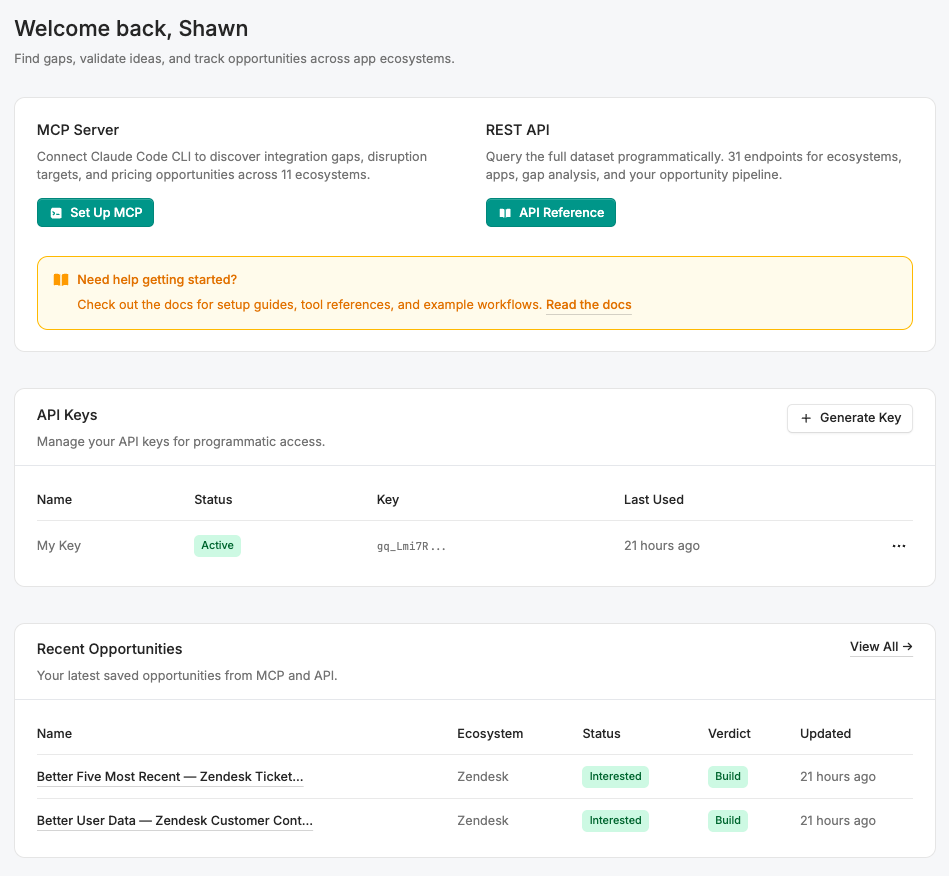
Task: Click the My Key name cell
Action: point(59,546)
